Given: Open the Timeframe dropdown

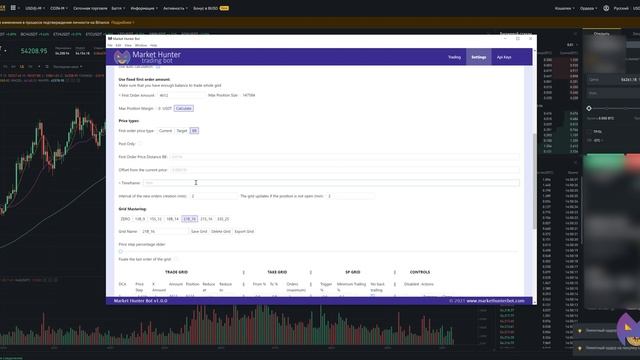Looking at the screenshot, I should click(331, 183).
